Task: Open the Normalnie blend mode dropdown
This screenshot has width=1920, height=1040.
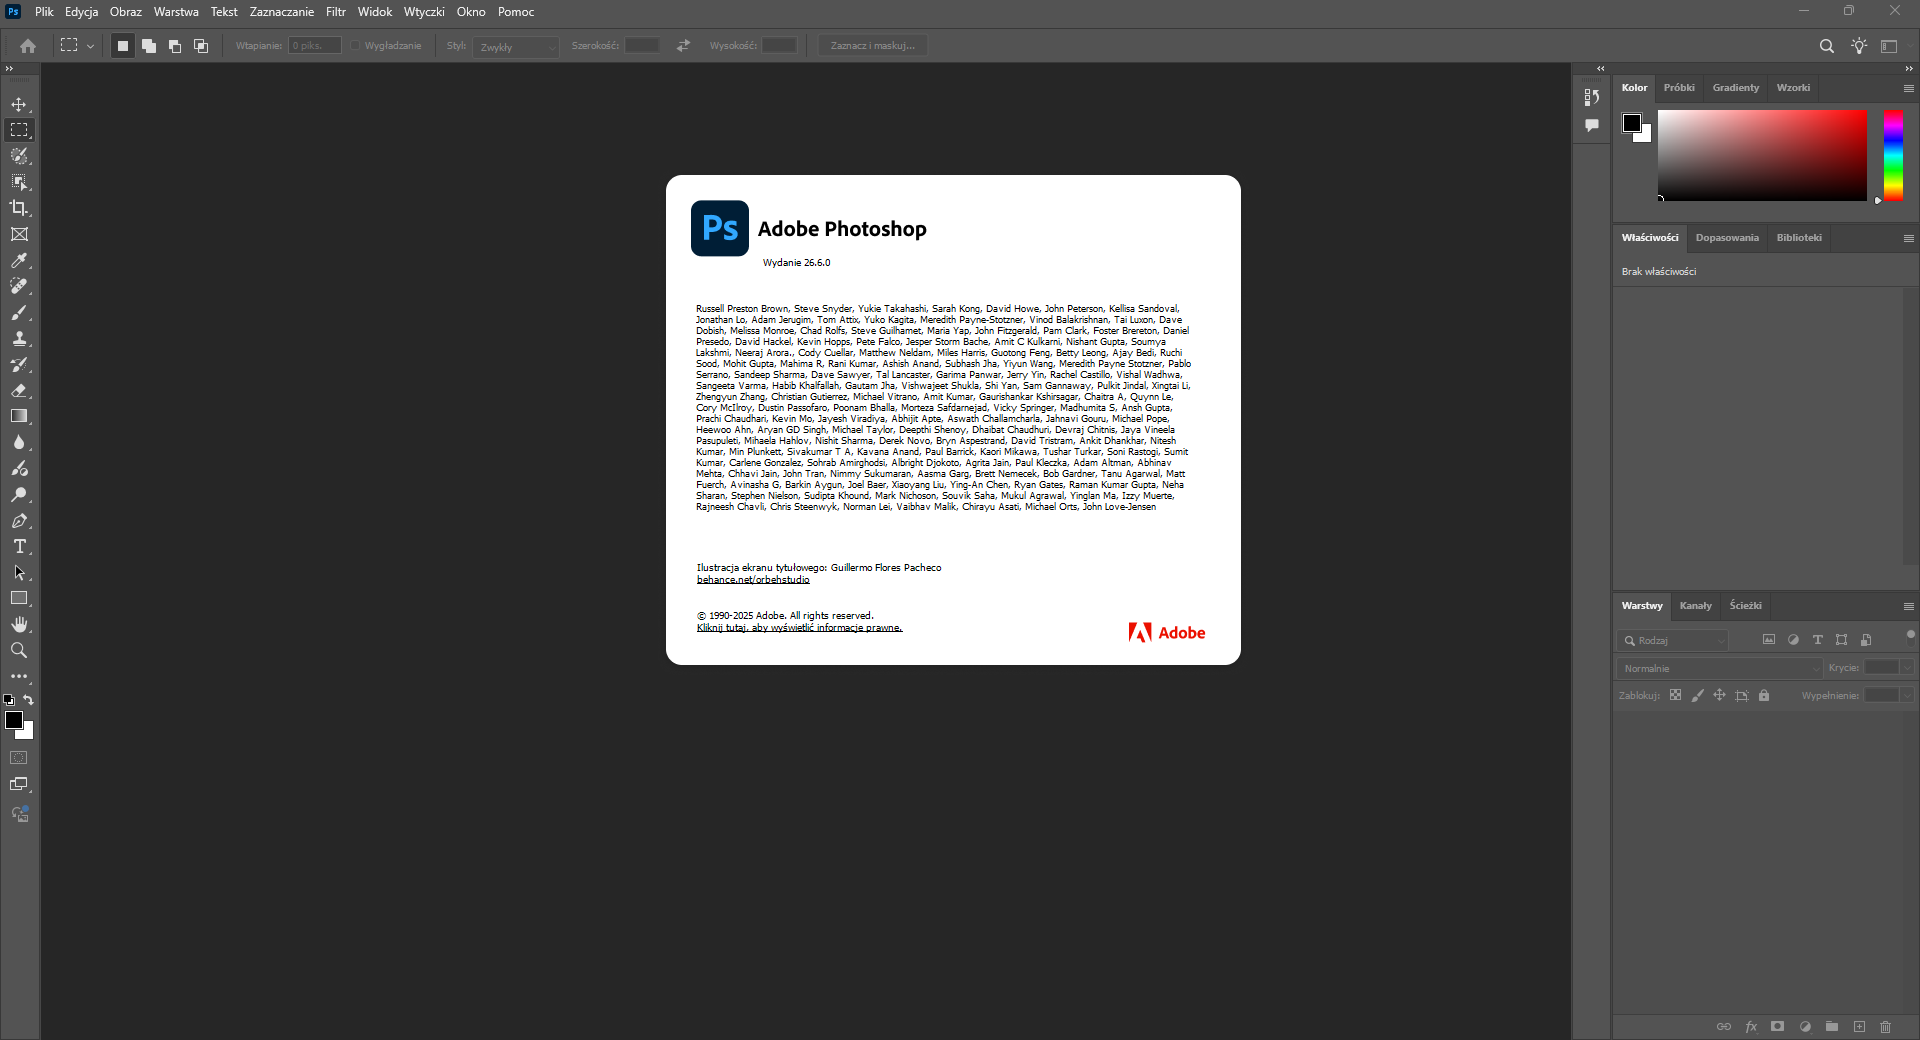Action: [1720, 668]
